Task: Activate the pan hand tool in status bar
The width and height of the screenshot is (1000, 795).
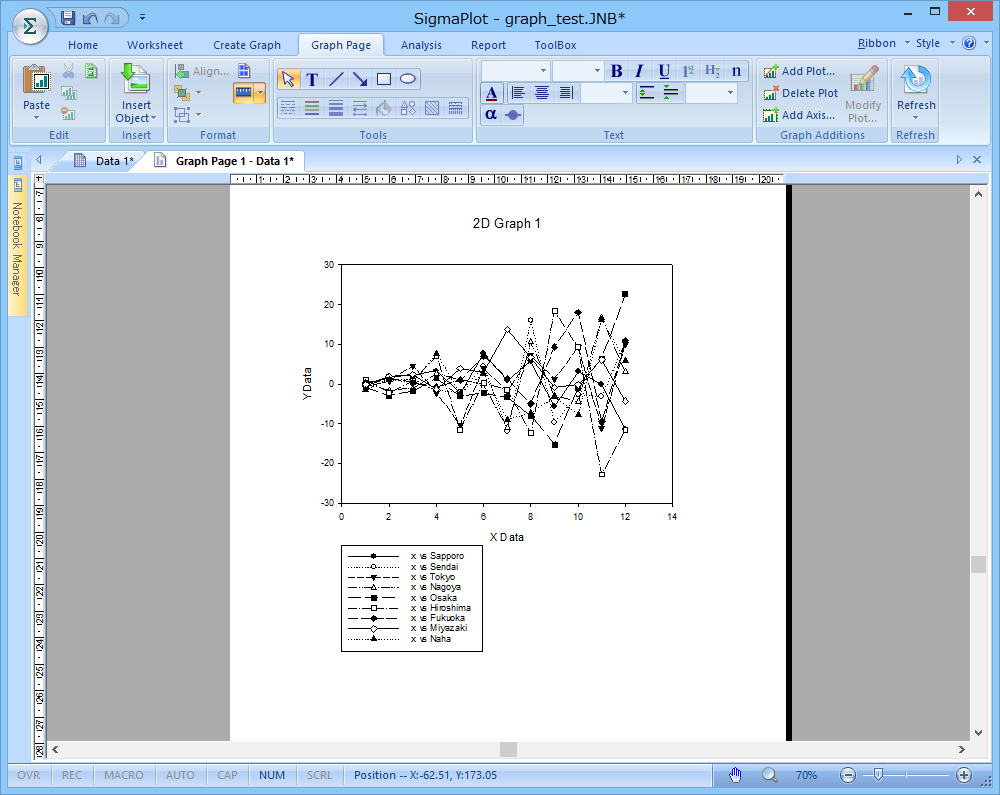Action: (x=735, y=775)
